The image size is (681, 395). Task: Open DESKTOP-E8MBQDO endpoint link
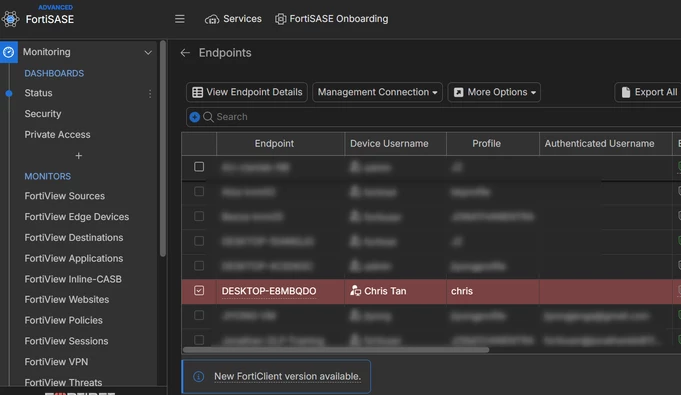pyautogui.click(x=269, y=291)
